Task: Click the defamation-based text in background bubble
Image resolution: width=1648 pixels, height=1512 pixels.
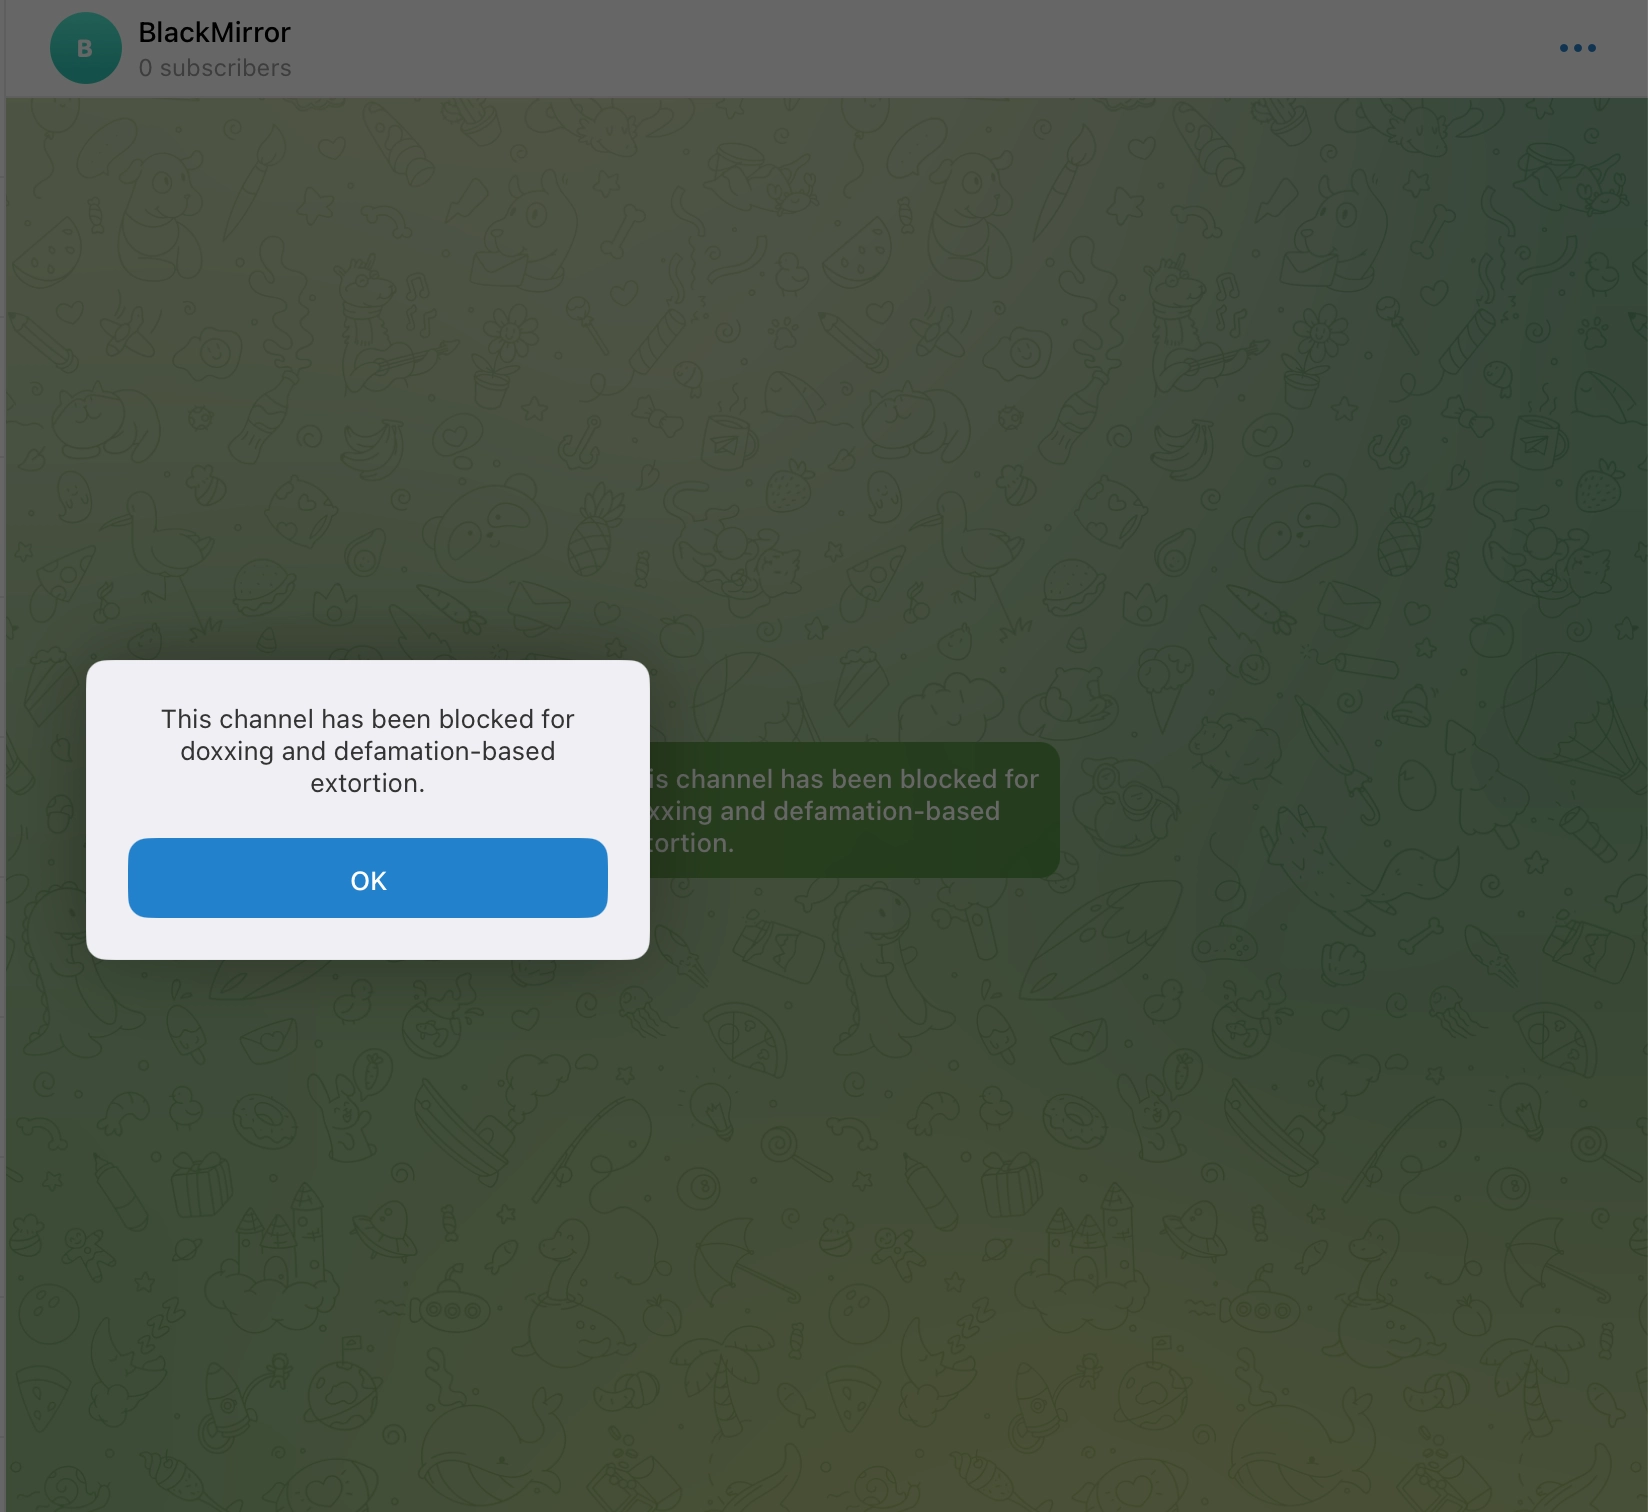Action: pos(885,811)
